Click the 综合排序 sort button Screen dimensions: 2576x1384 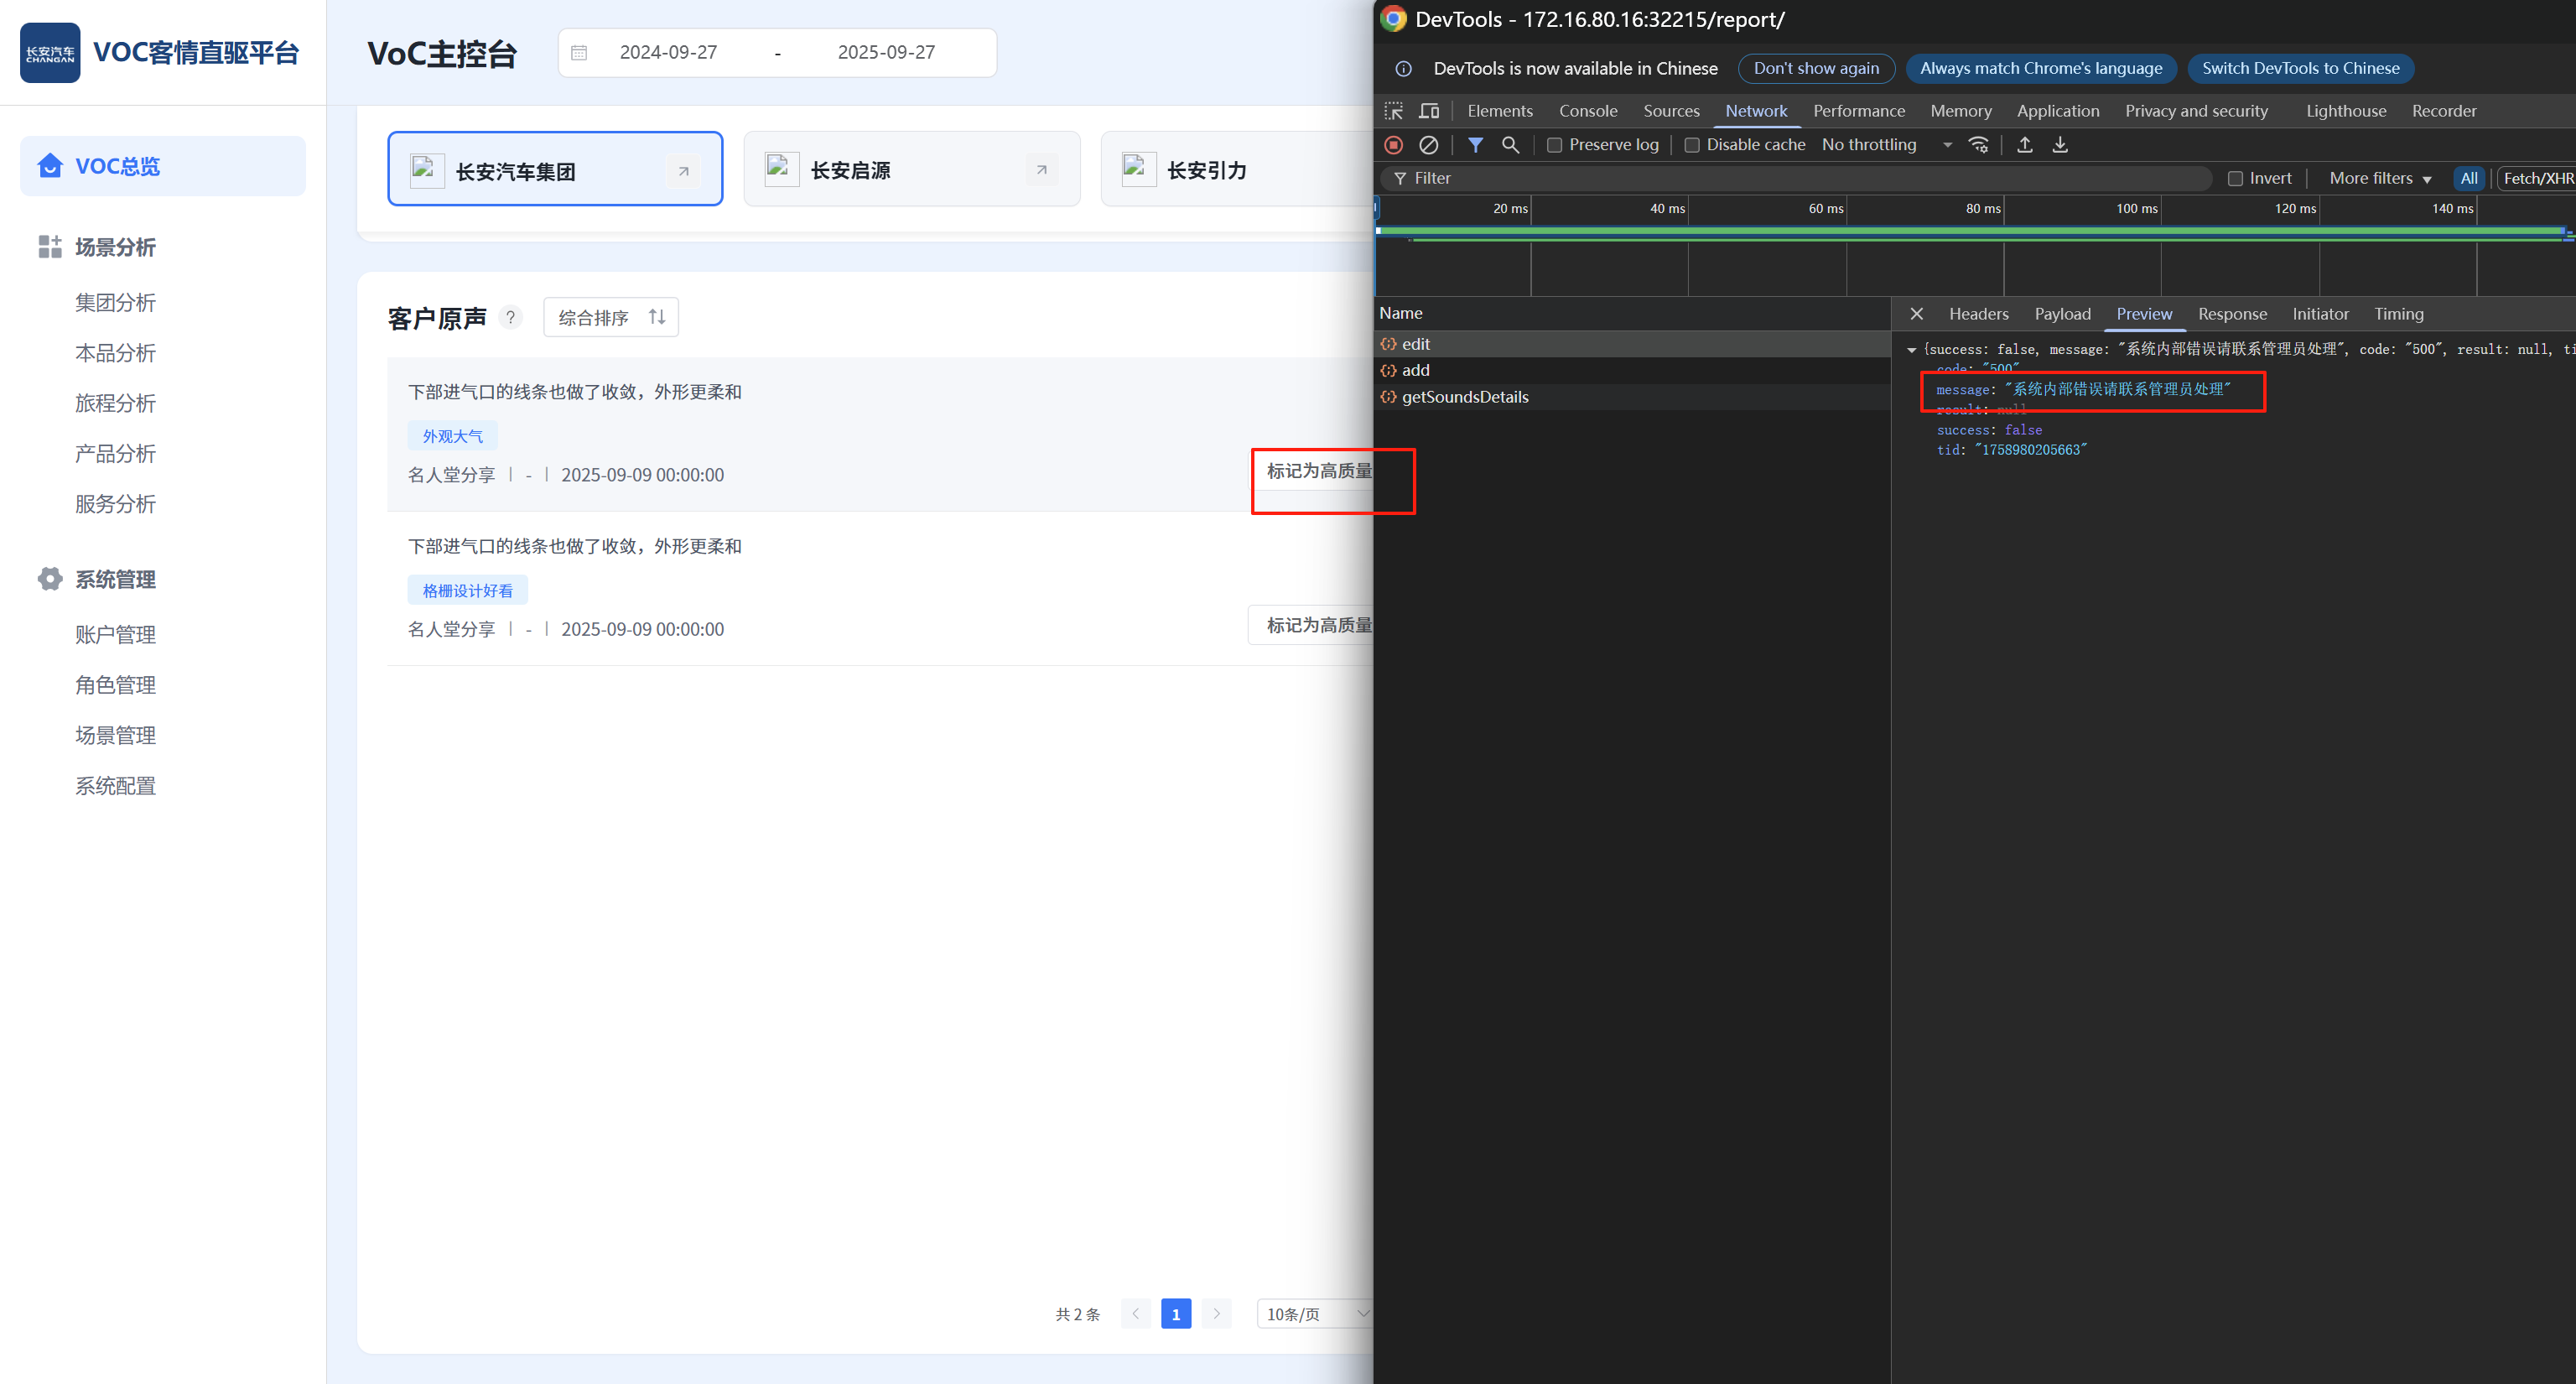611,317
